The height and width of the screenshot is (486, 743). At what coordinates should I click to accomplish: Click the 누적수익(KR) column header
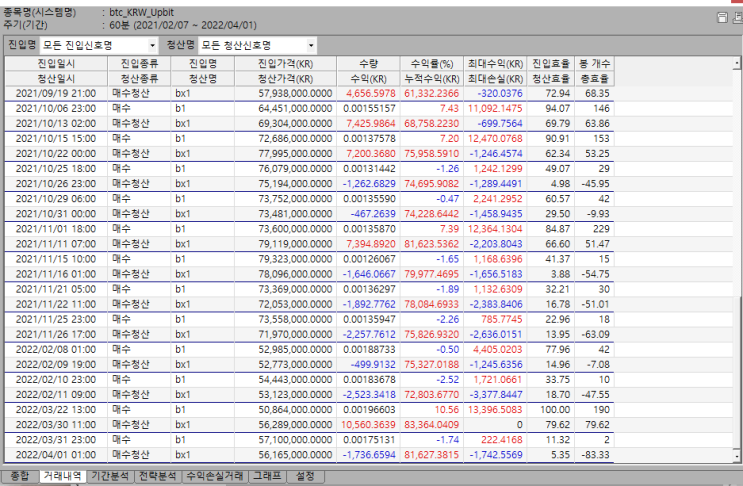point(432,79)
